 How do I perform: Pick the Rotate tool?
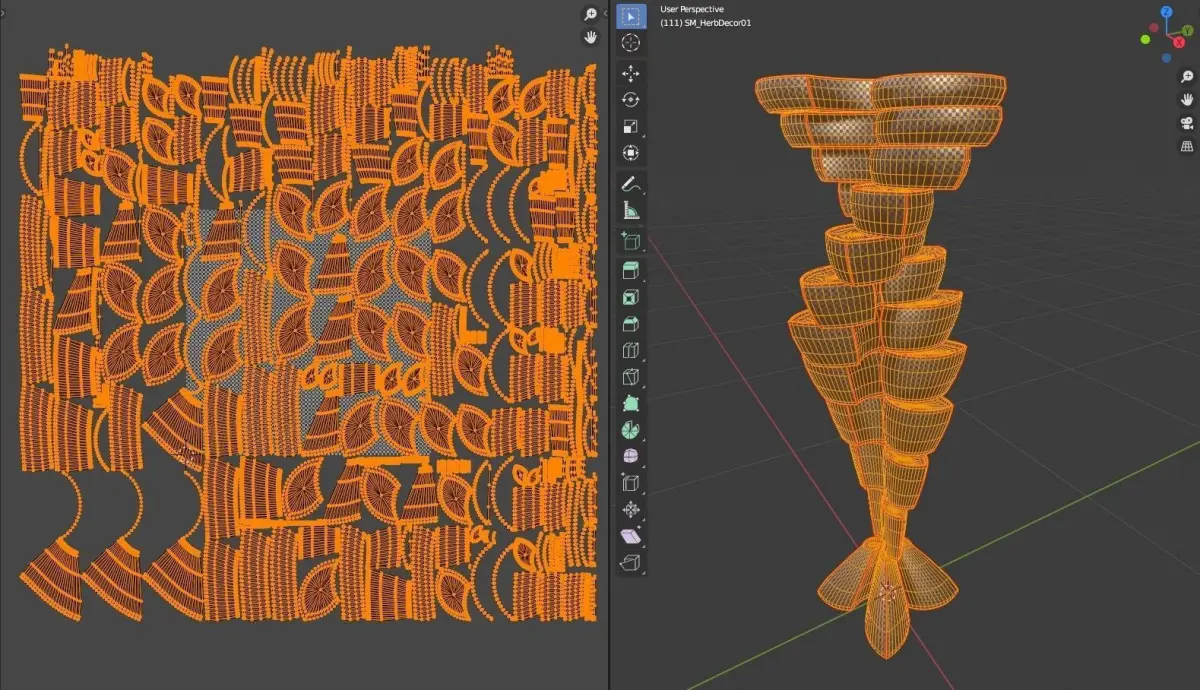point(631,100)
